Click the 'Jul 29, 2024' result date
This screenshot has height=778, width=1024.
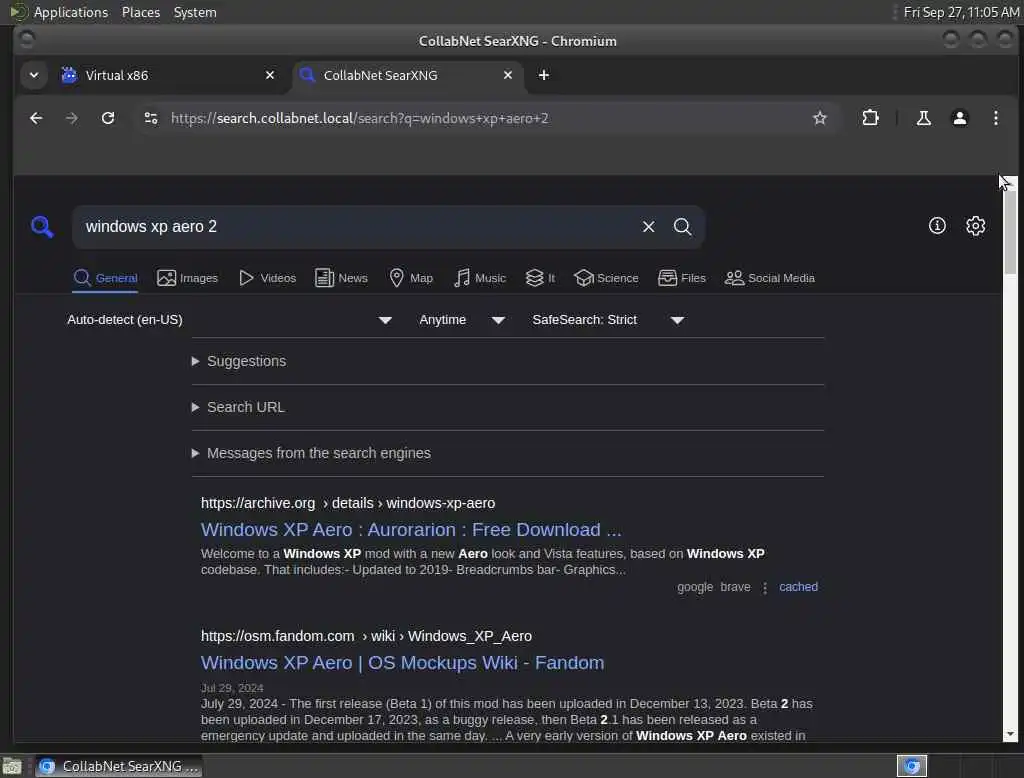point(232,689)
